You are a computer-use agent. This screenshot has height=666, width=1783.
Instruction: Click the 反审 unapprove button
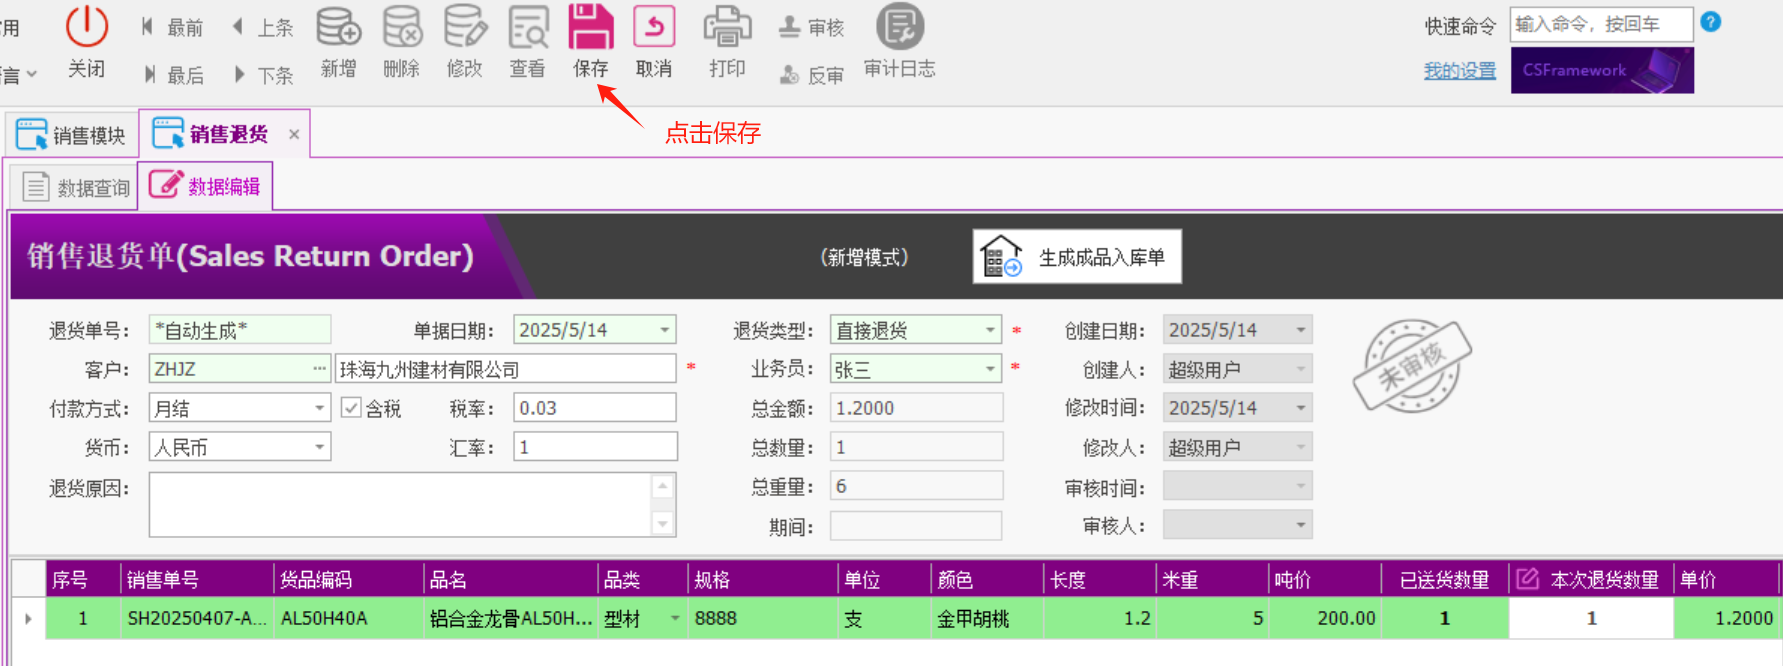812,75
